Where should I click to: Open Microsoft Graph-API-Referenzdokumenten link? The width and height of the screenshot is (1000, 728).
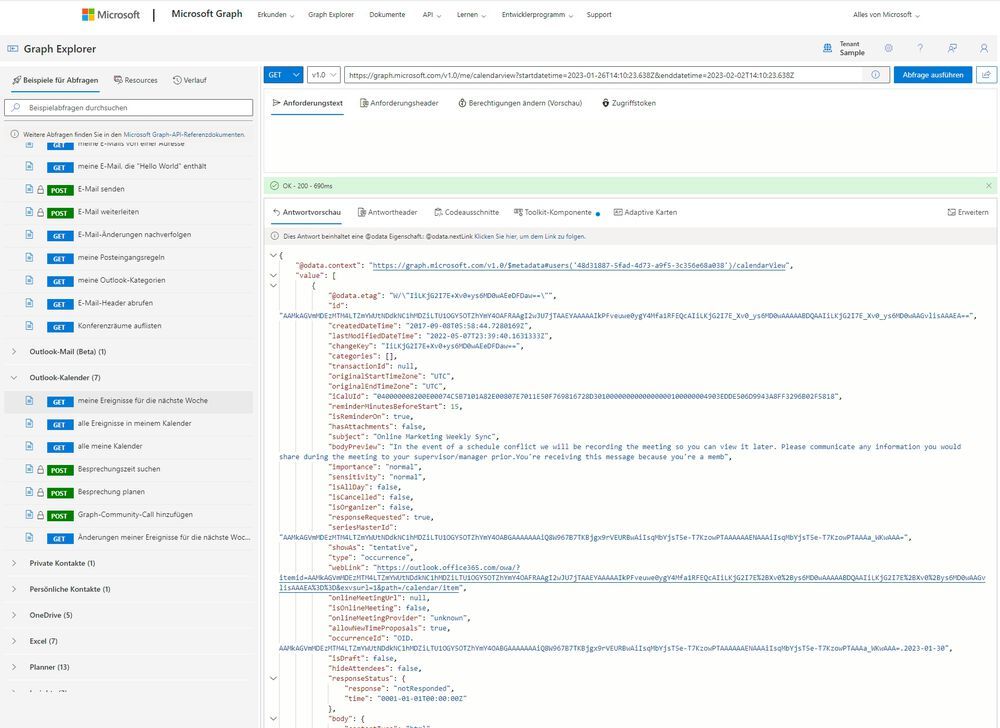184,135
